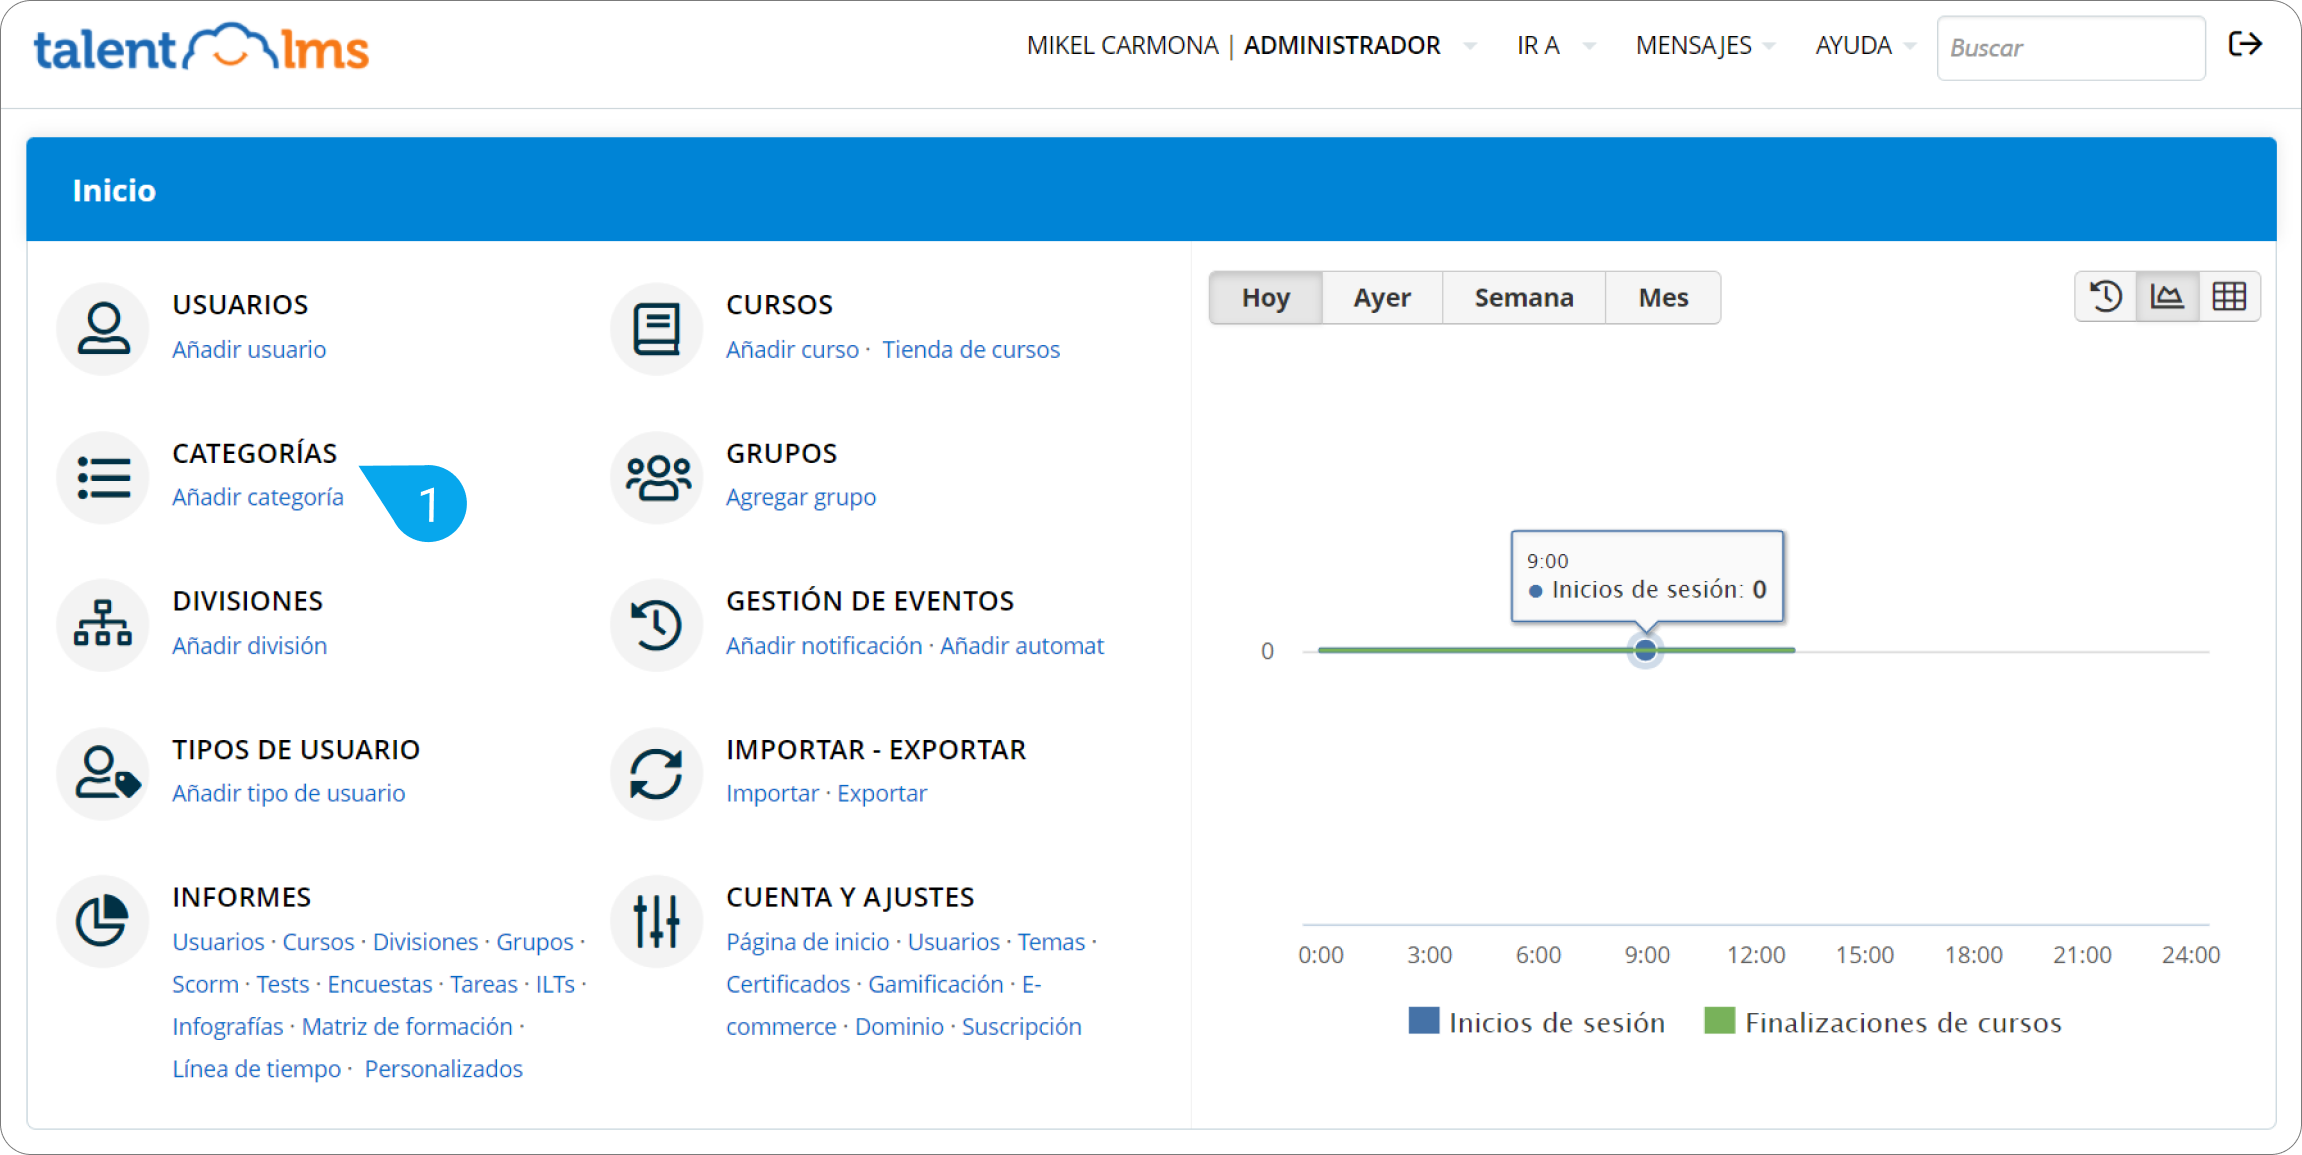The image size is (2302, 1155).
Task: Click Añadir usuario link
Action: pyautogui.click(x=249, y=349)
